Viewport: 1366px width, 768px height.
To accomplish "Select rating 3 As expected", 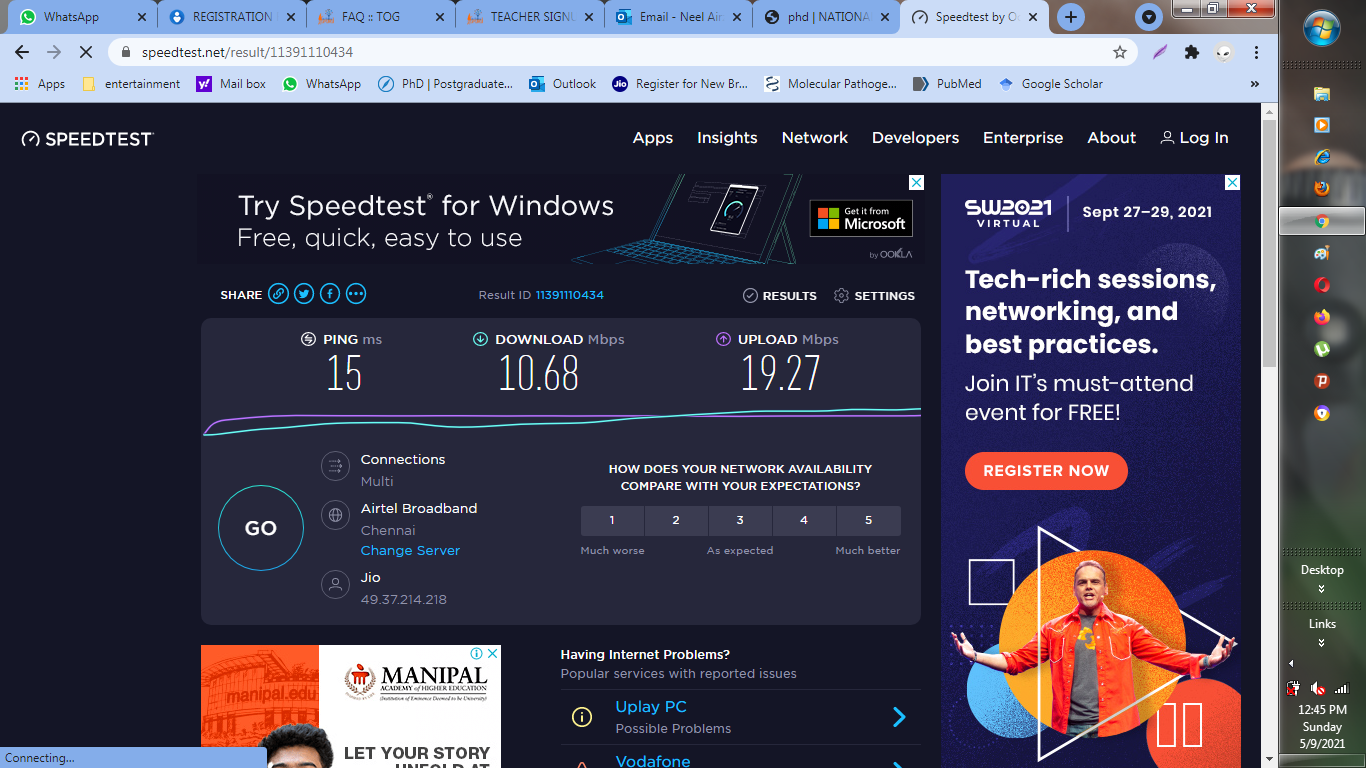I will pyautogui.click(x=740, y=520).
